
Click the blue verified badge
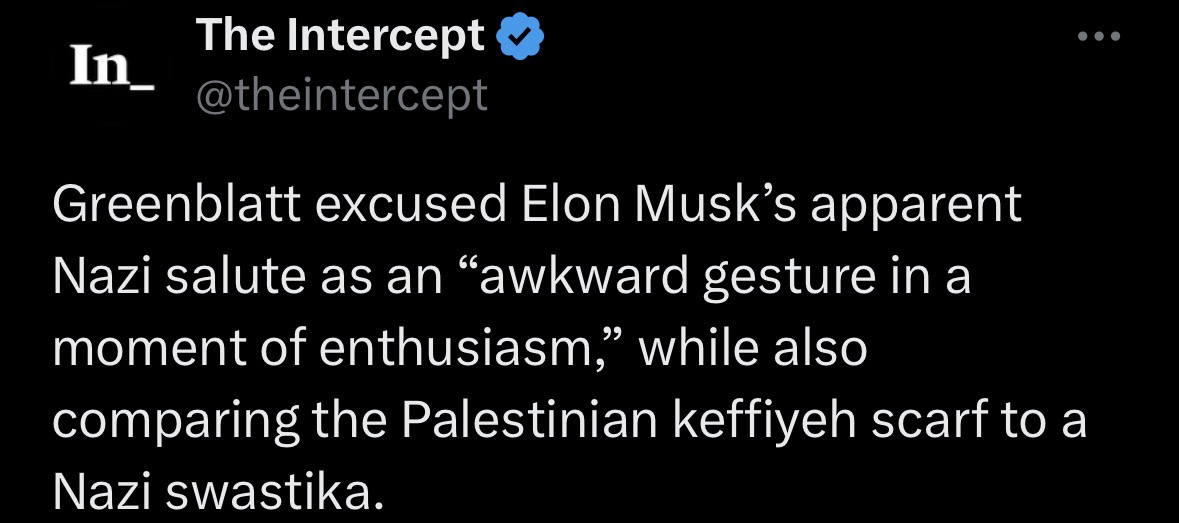[x=520, y=38]
